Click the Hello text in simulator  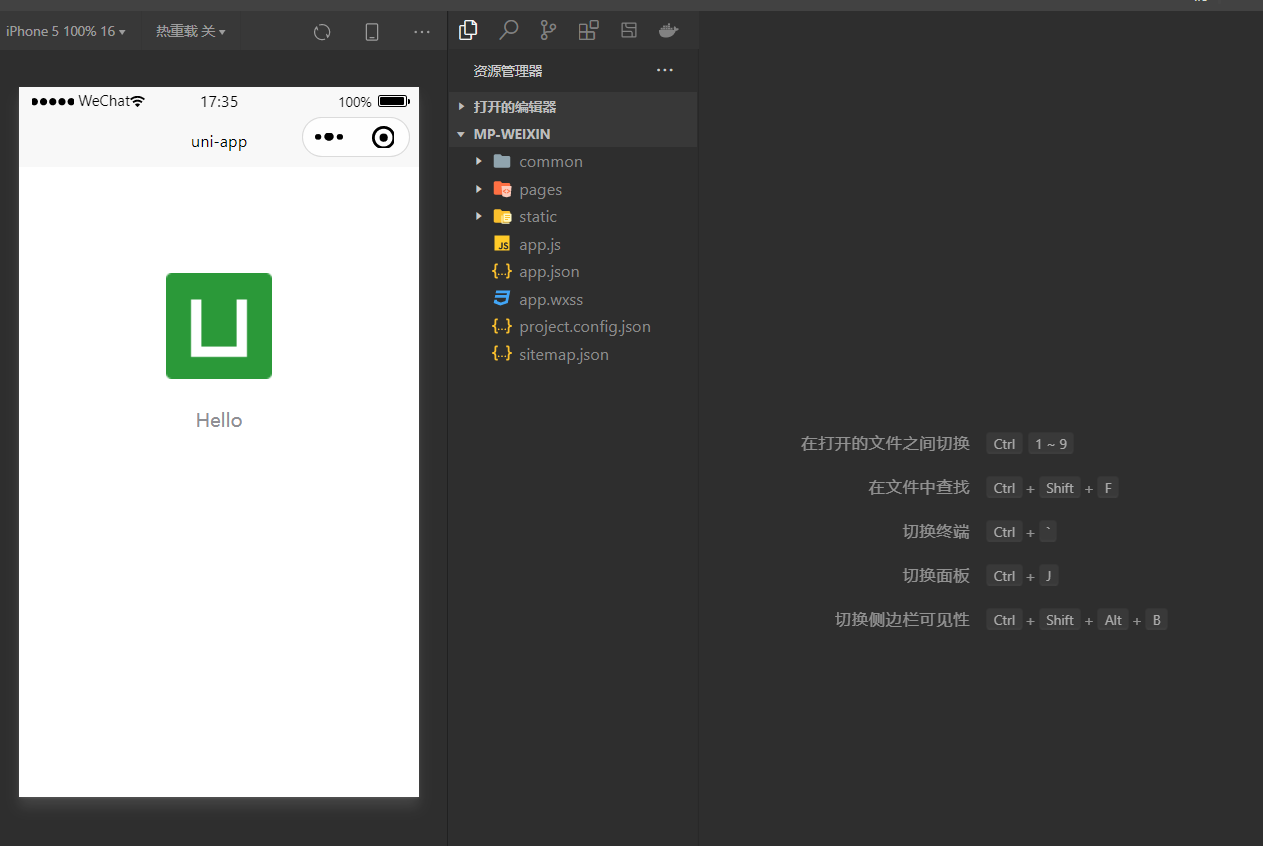(219, 420)
